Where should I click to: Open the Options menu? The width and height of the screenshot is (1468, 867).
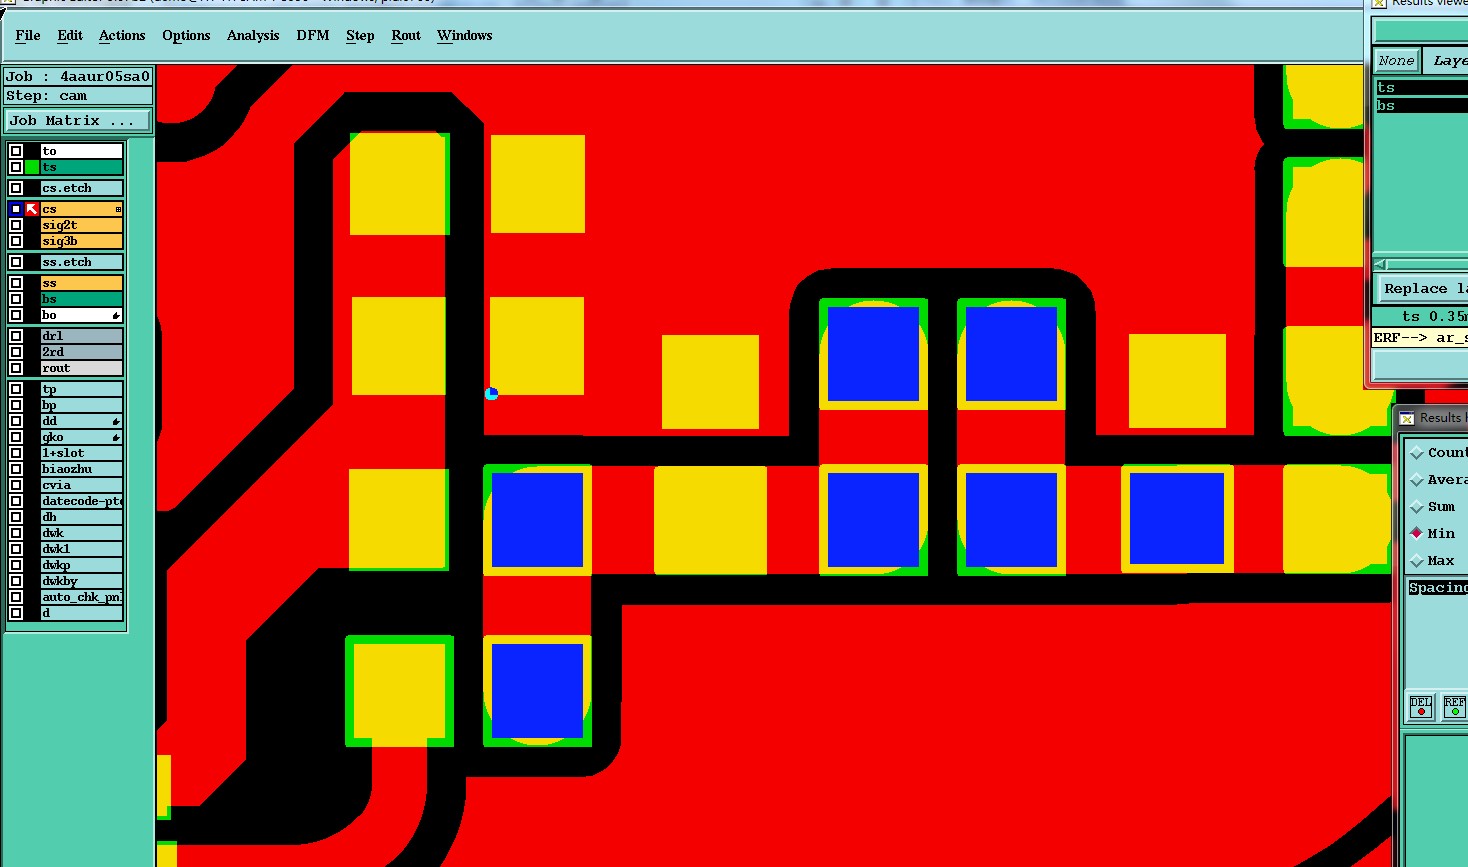pos(186,35)
